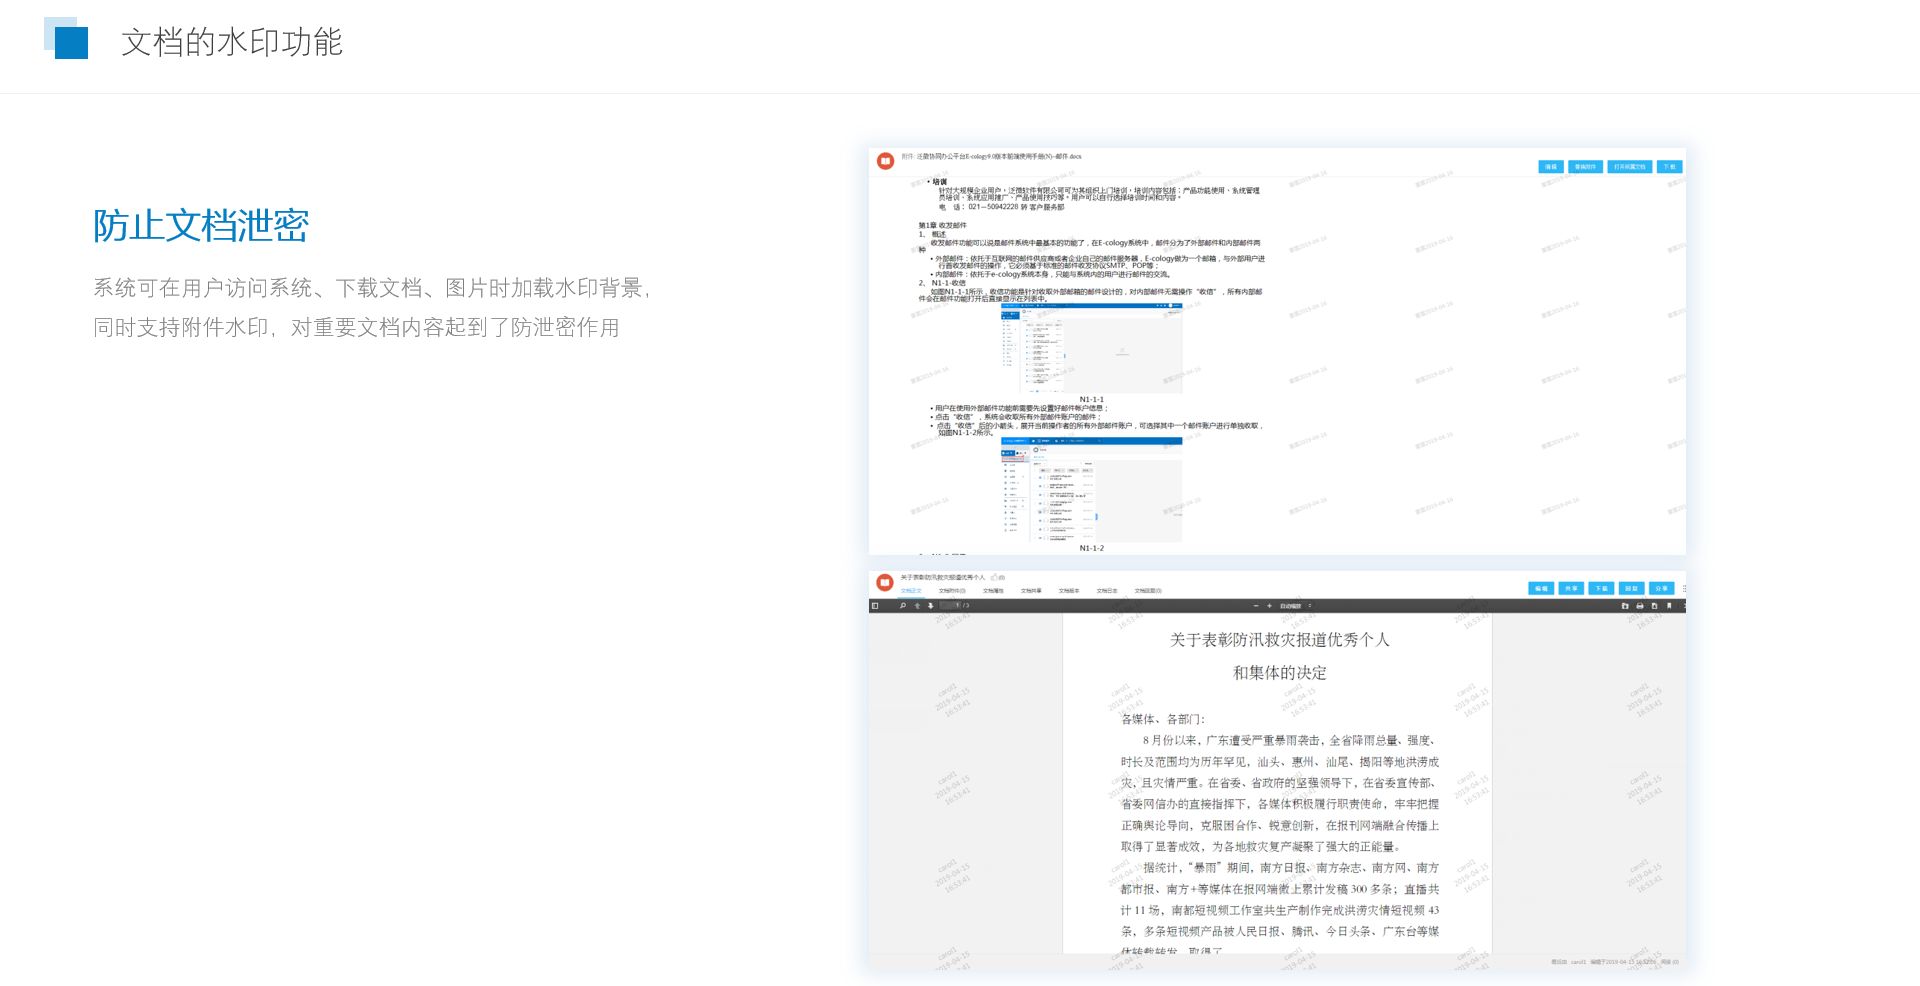Click the 下载 button in upper document viewer
Viewport: 1920px width, 986px height.
click(1669, 167)
